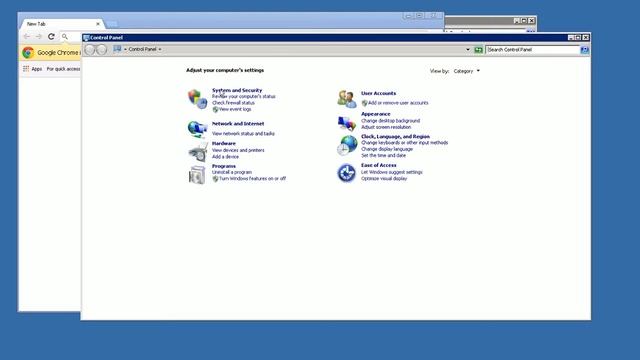The width and height of the screenshot is (640, 360).
Task: Open System and Security category
Action: pyautogui.click(x=237, y=90)
